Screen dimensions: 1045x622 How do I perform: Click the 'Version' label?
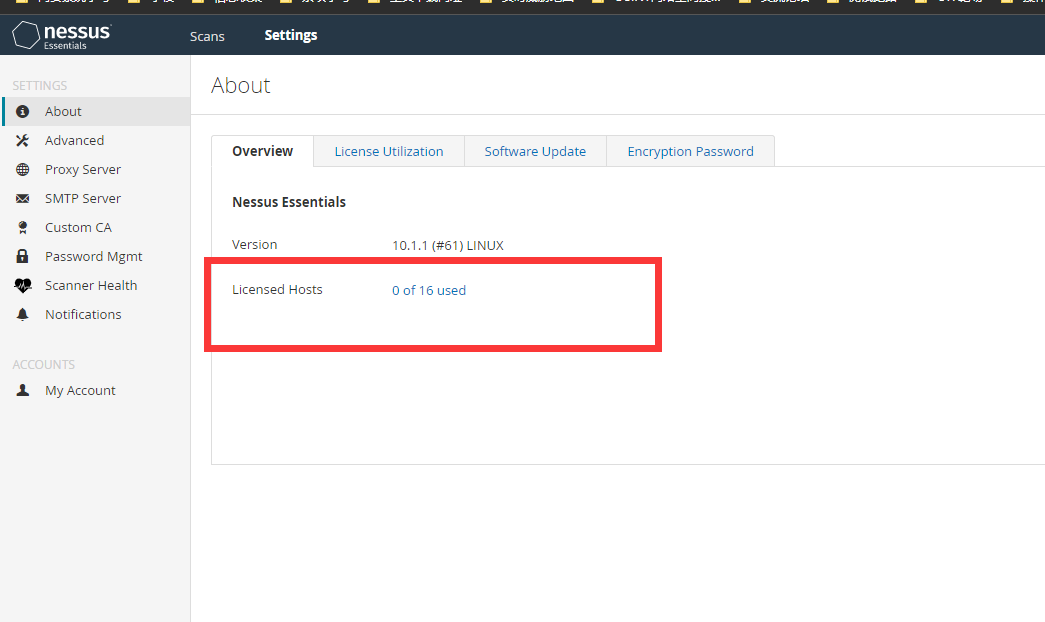255,245
